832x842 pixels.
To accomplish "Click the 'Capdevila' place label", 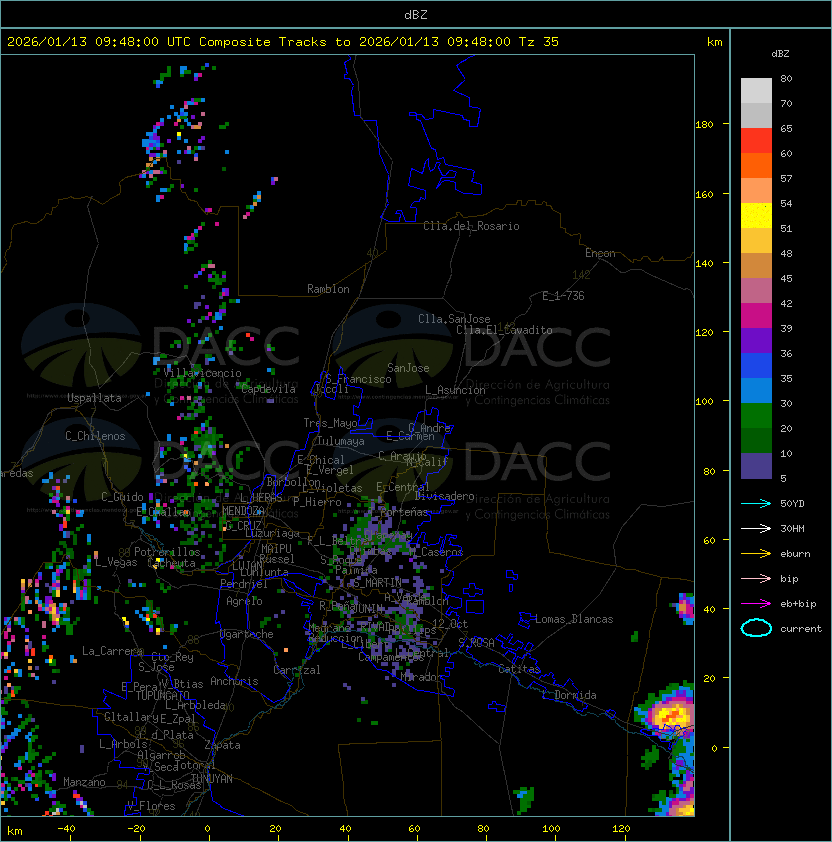I will pos(268,389).
